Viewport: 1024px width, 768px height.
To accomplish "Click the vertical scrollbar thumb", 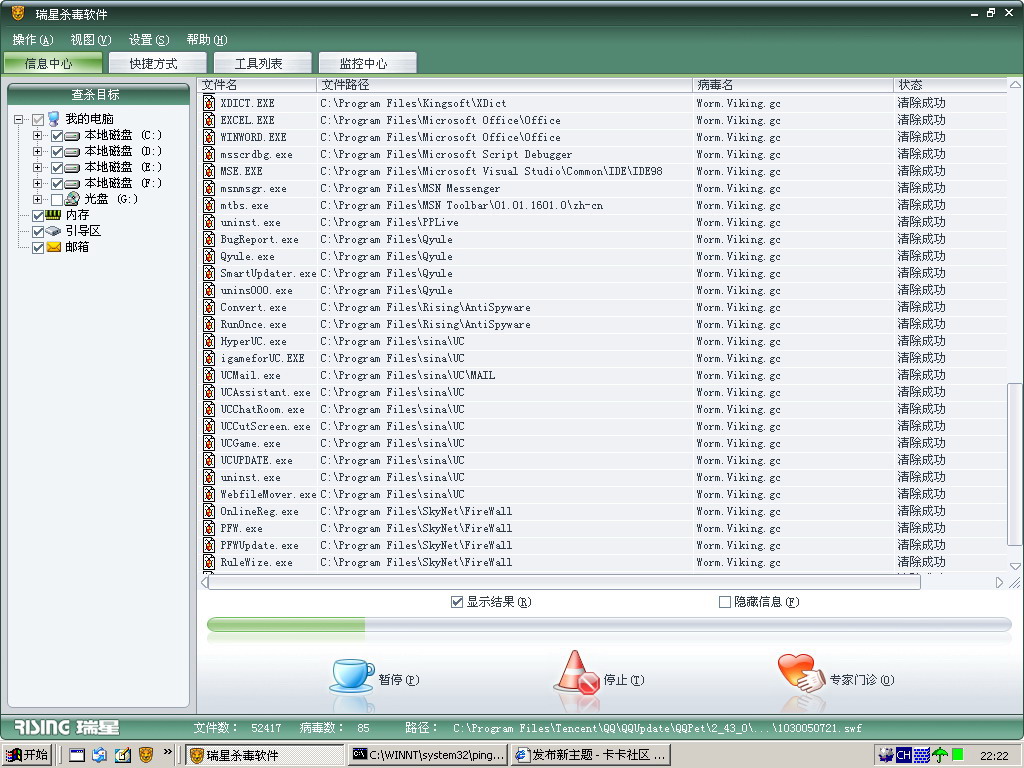I will tap(1015, 464).
